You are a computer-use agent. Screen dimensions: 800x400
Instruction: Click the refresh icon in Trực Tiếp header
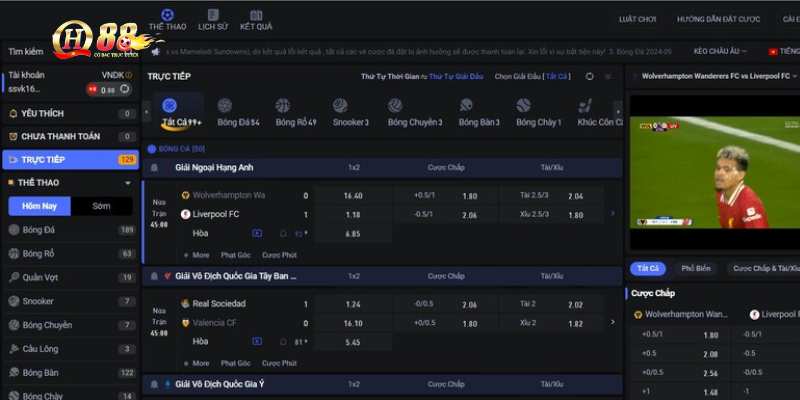point(589,77)
